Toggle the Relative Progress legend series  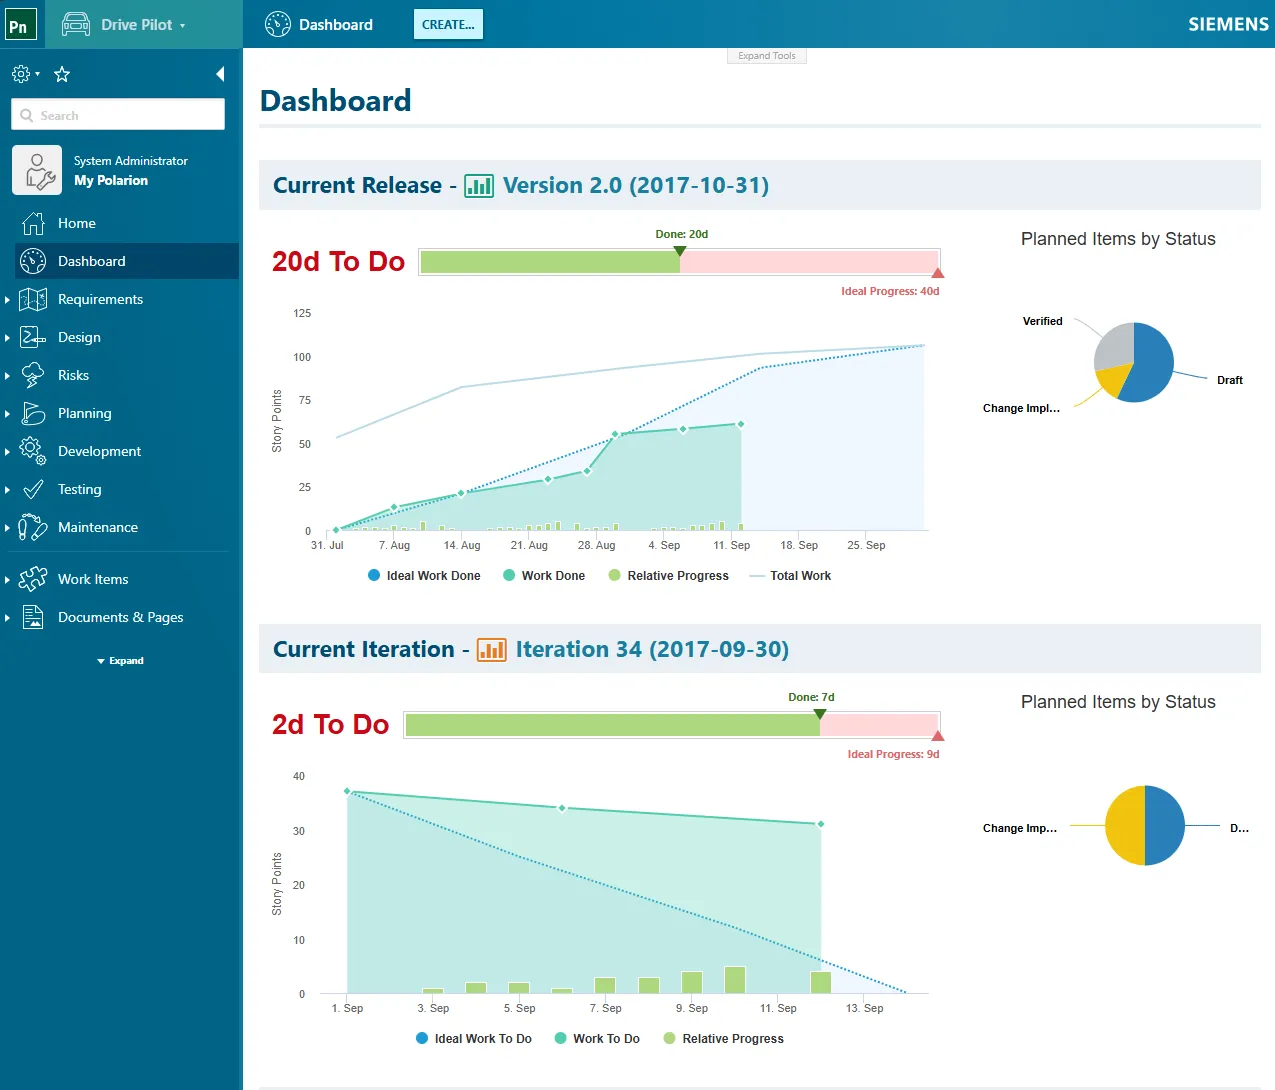[x=668, y=575]
